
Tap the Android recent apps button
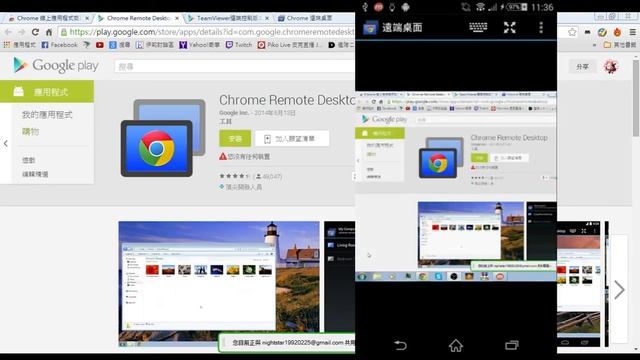click(511, 345)
